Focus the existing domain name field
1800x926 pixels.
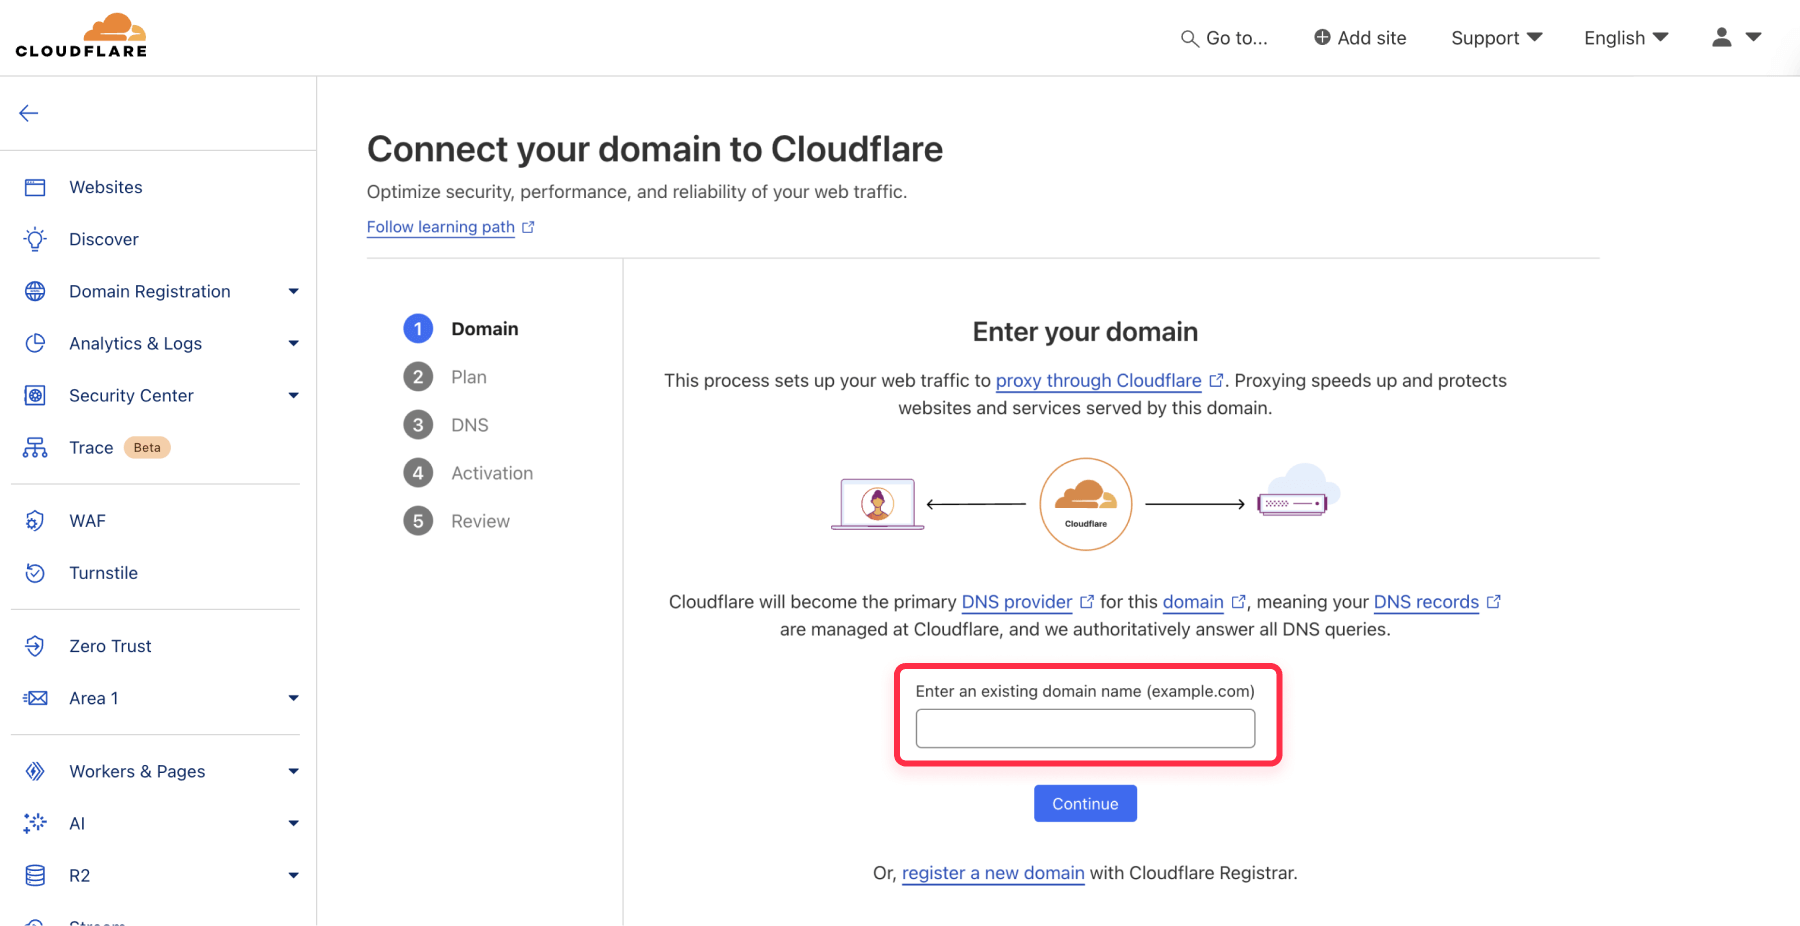1085,728
